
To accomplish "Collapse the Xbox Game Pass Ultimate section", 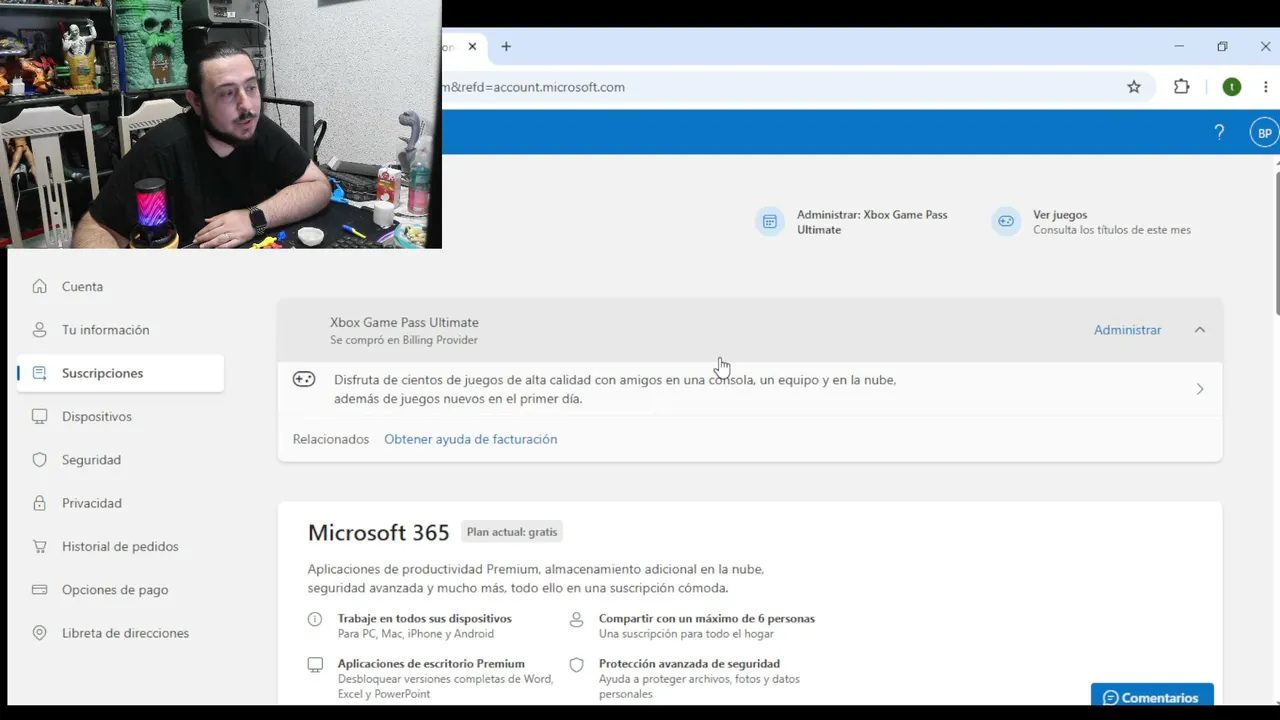I will pyautogui.click(x=1200, y=330).
